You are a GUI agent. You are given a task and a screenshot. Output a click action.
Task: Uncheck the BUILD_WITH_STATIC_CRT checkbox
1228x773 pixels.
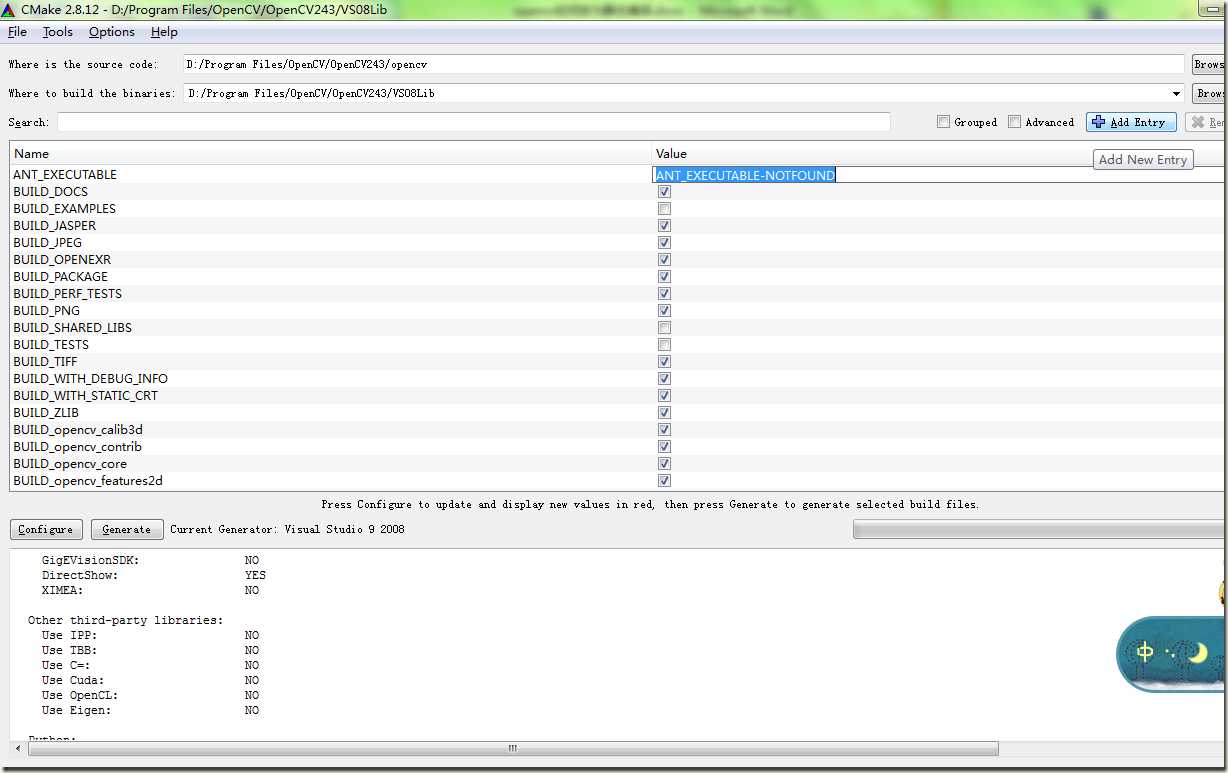(x=664, y=396)
